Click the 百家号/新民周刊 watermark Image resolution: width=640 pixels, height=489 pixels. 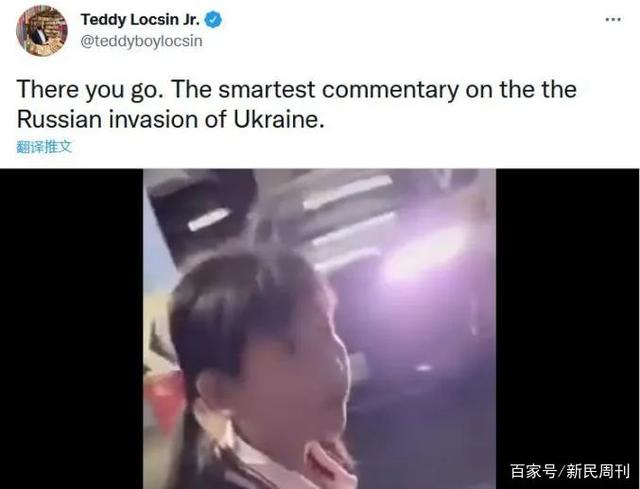pos(570,471)
